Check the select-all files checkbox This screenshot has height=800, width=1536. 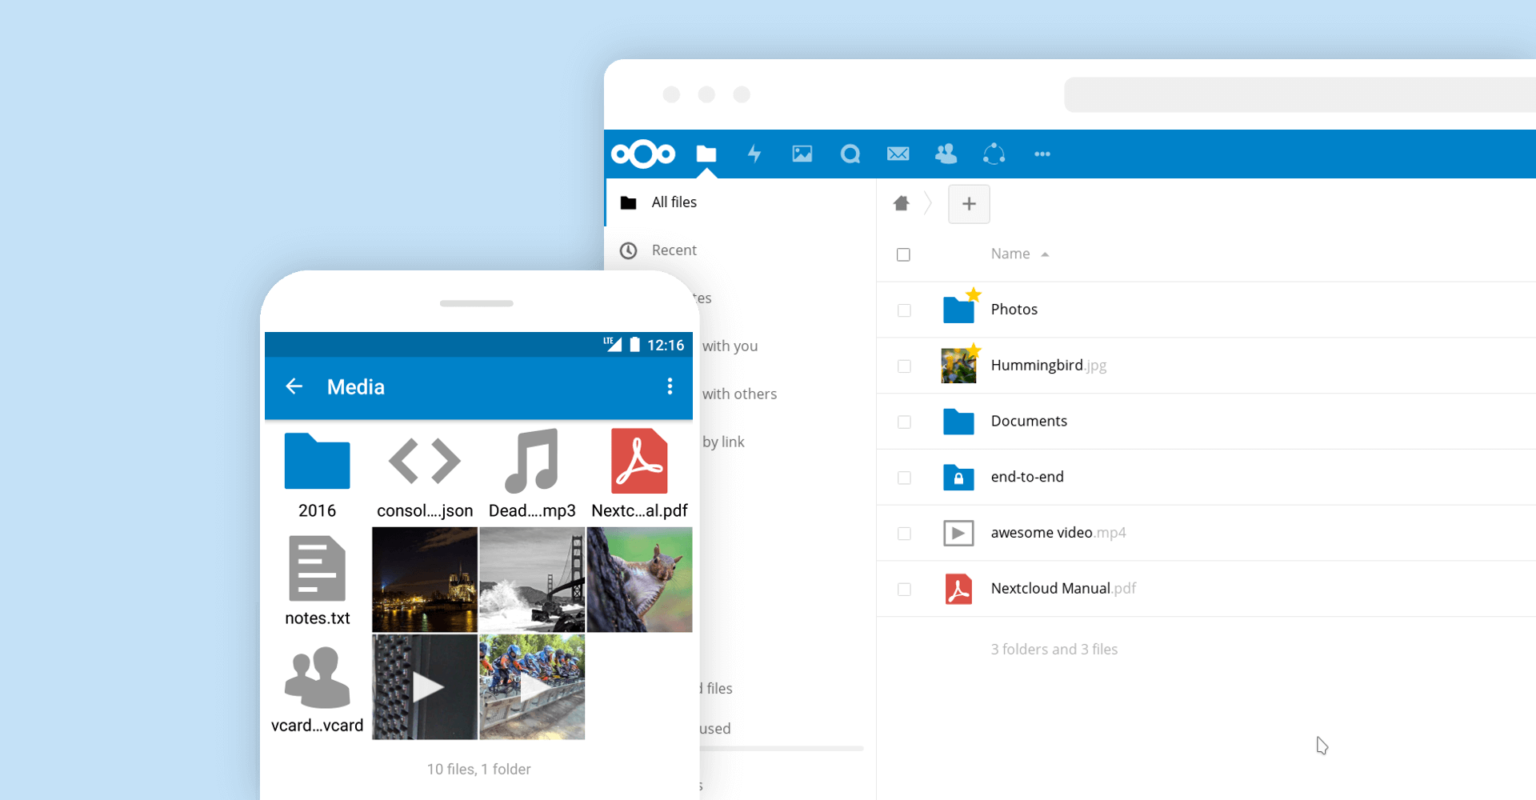tap(903, 254)
